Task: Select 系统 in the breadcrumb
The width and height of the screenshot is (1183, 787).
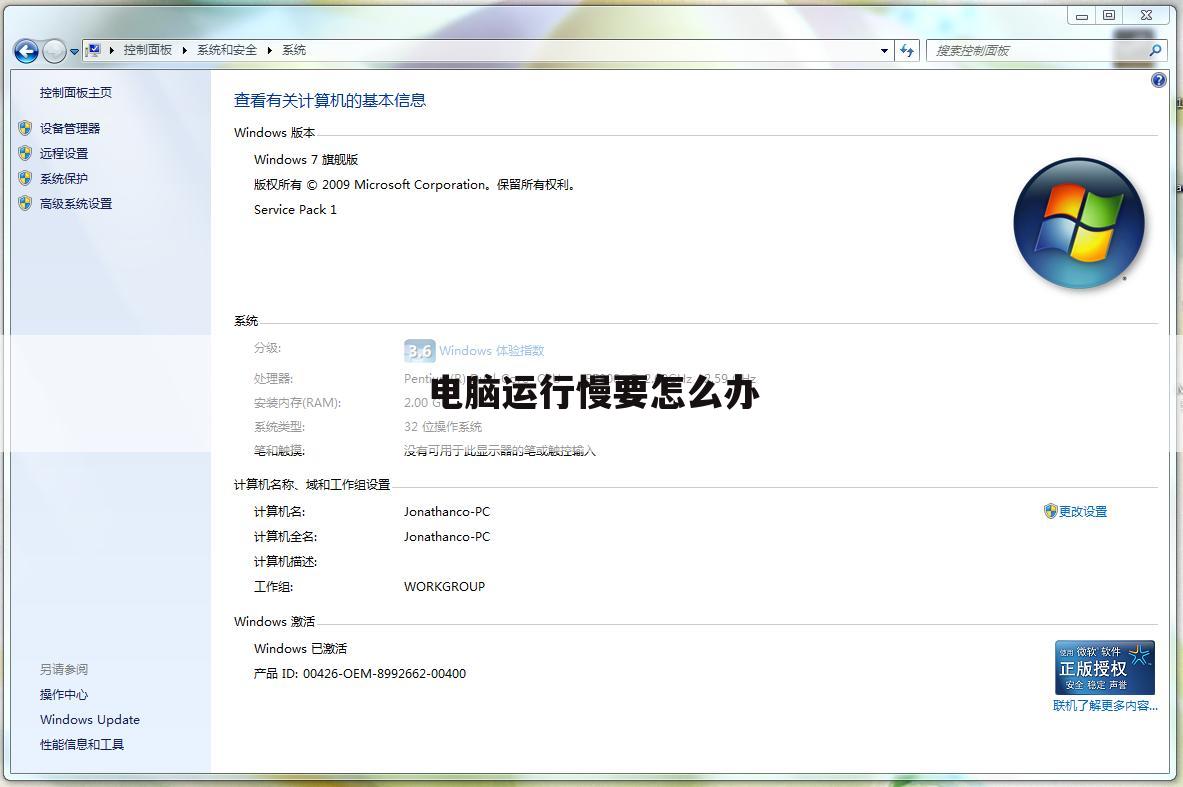Action: click(293, 50)
